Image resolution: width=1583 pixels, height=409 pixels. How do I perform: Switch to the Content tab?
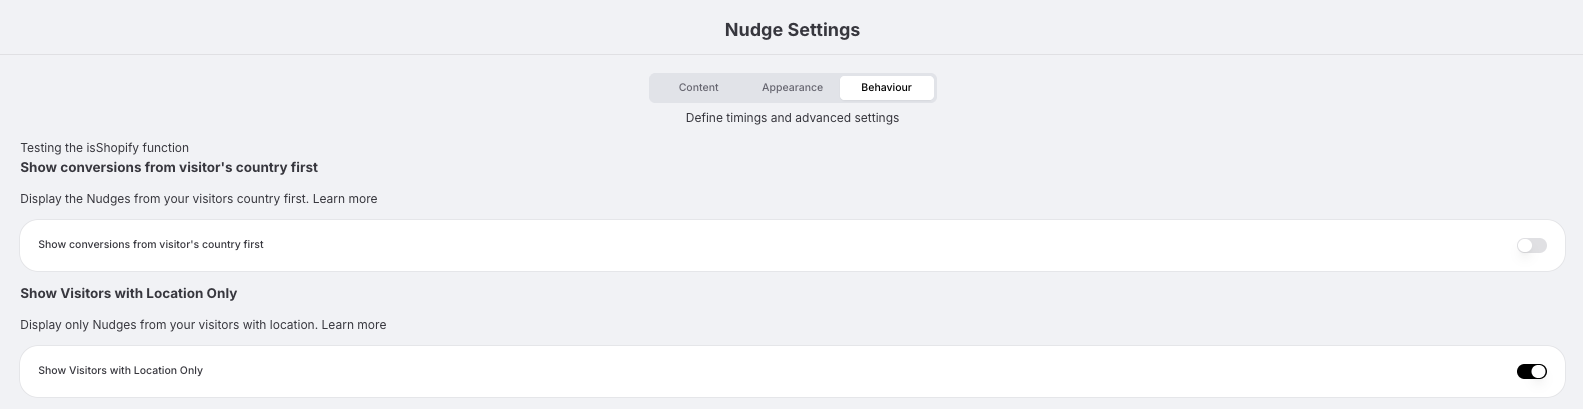coord(698,88)
